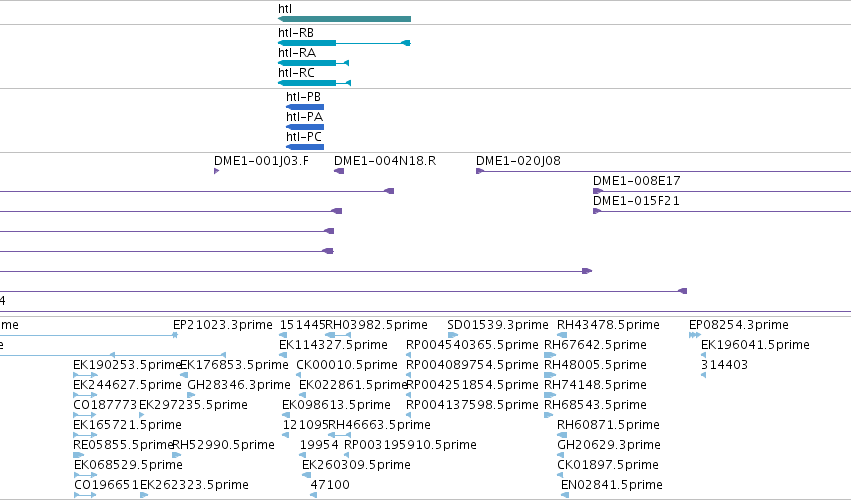Select EK068529.5prime EST label
Screen dimensions: 851x500
coord(128,465)
